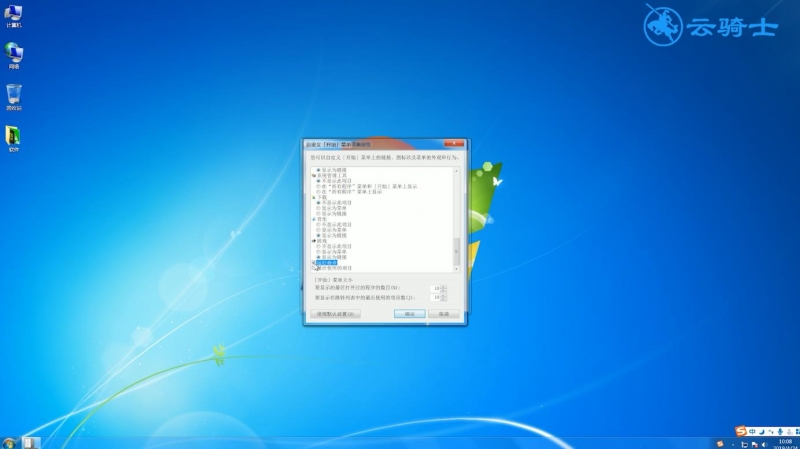Close the 自定义「开始」菜单 dialog
The image size is (800, 449).
pos(454,144)
